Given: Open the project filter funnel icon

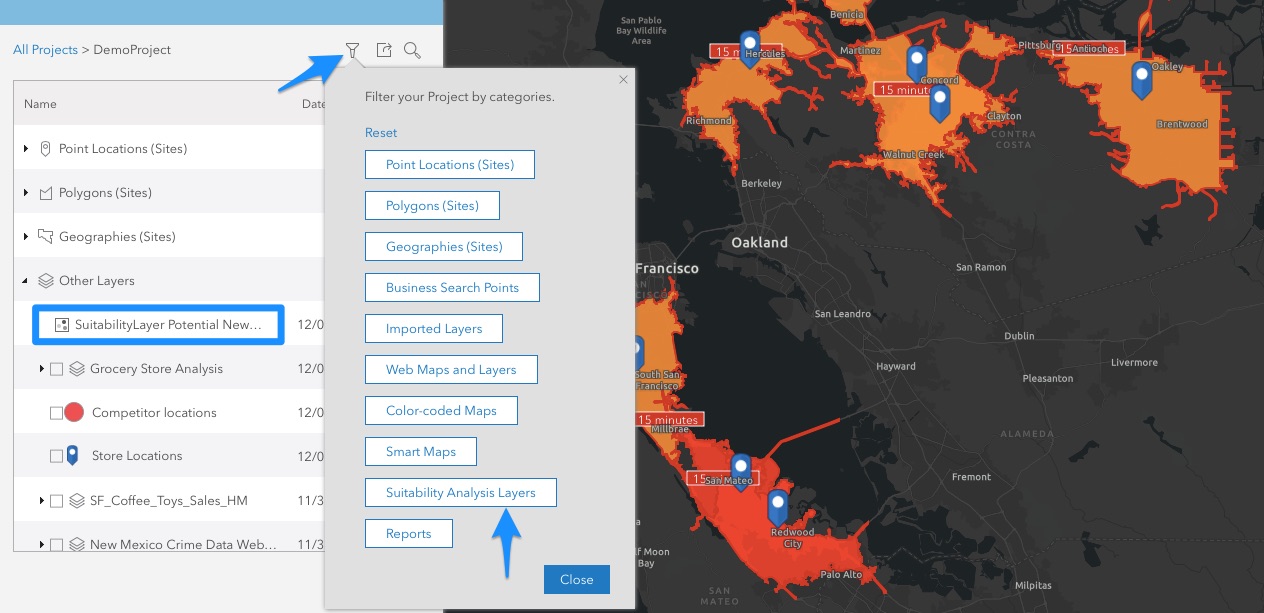Looking at the screenshot, I should (x=352, y=50).
